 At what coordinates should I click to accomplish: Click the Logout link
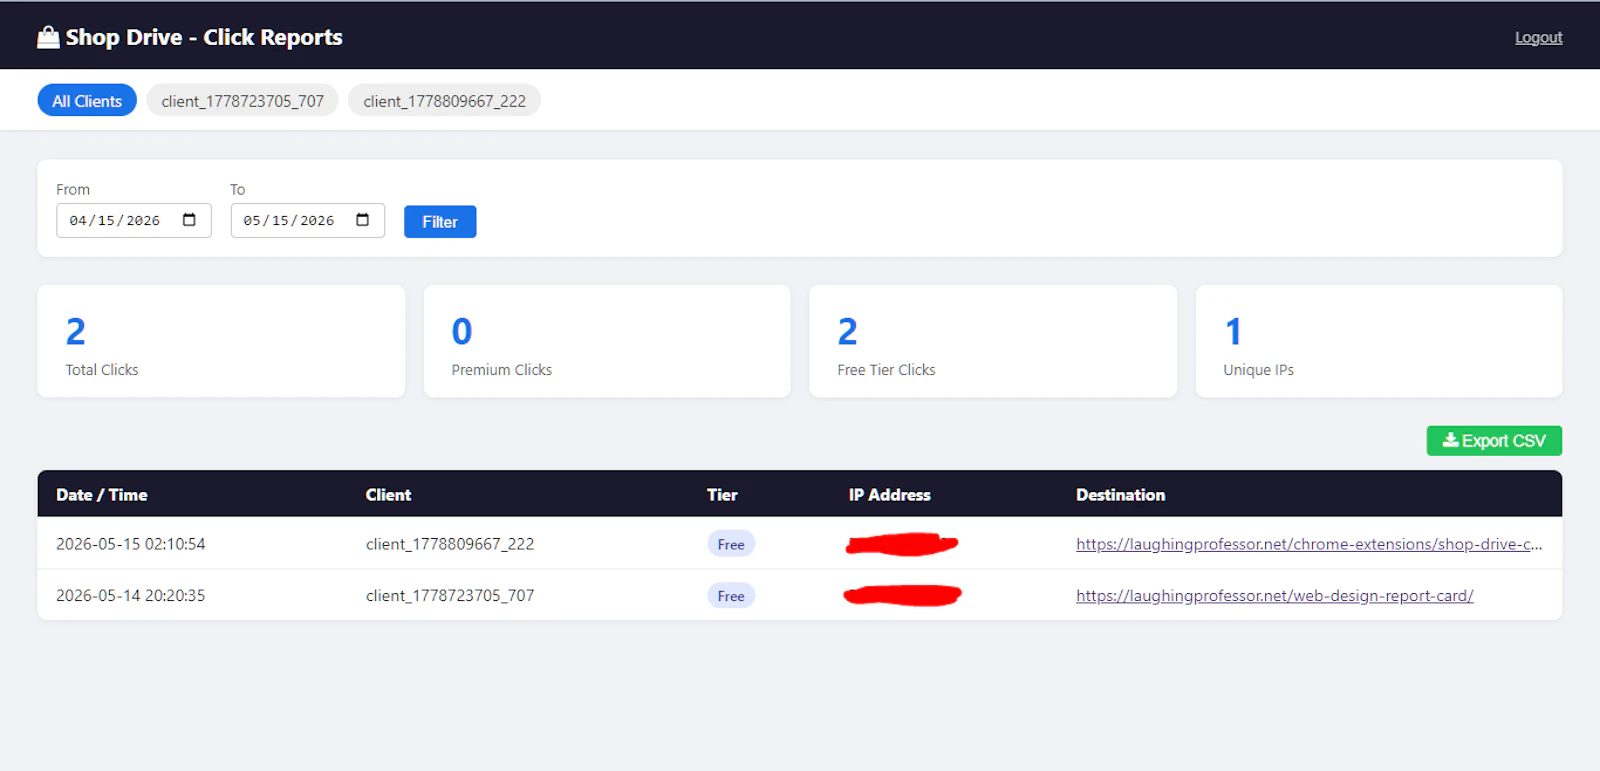click(1538, 38)
